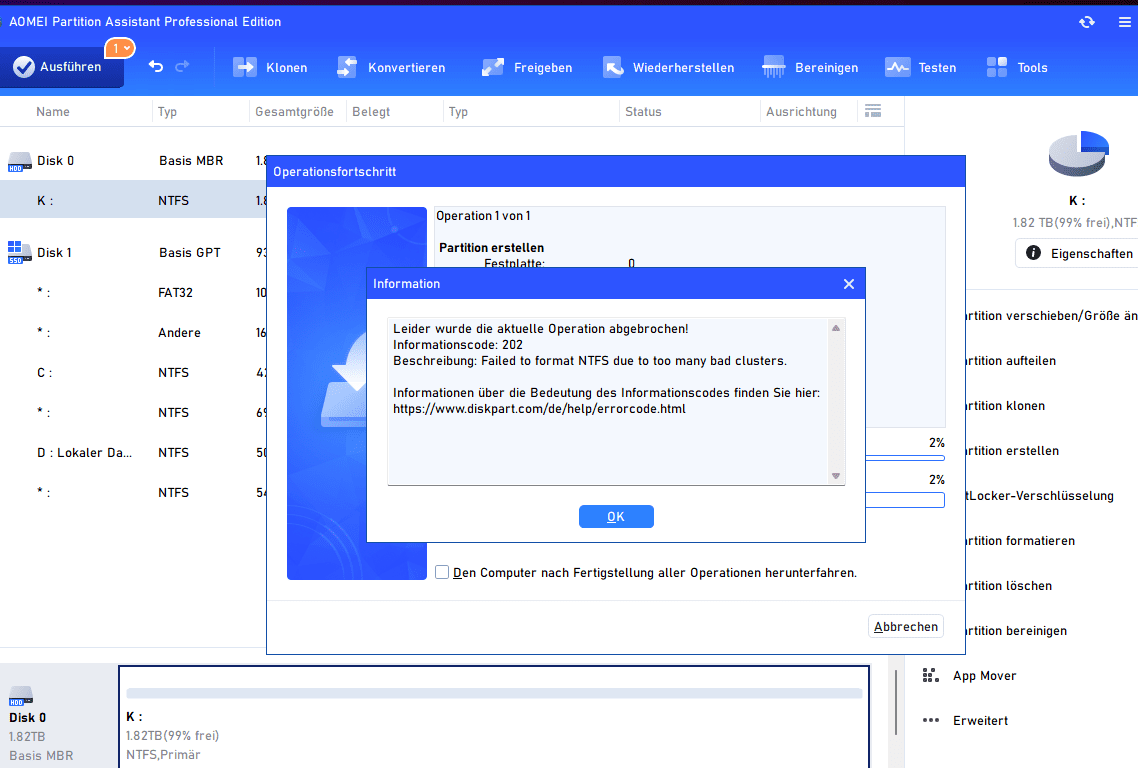Open the Konvertieren toolbar item
The height and width of the screenshot is (768, 1138).
(x=391, y=68)
